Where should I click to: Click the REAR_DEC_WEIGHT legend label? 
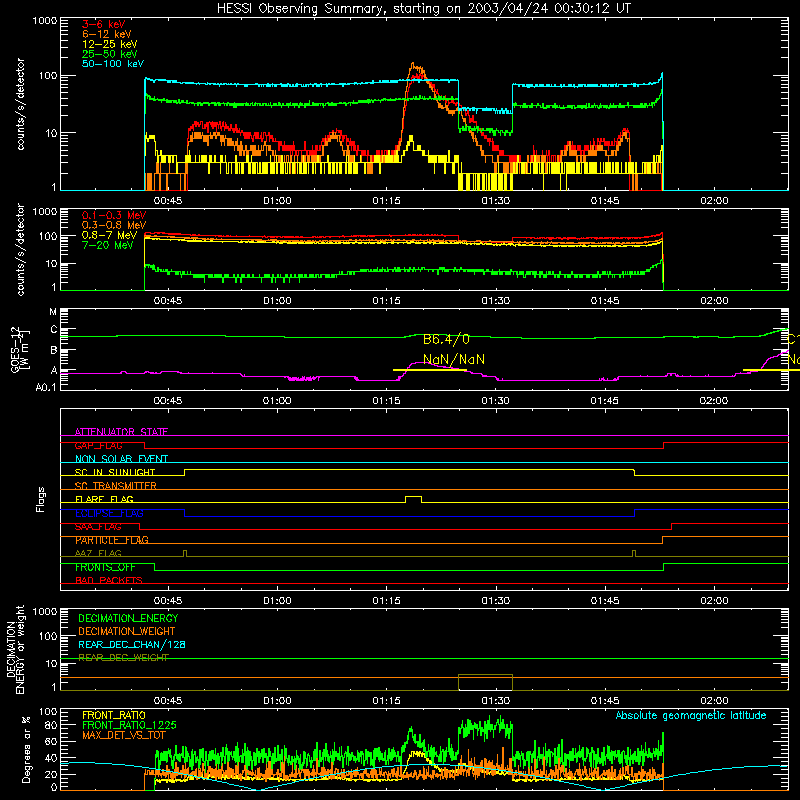coord(123,658)
